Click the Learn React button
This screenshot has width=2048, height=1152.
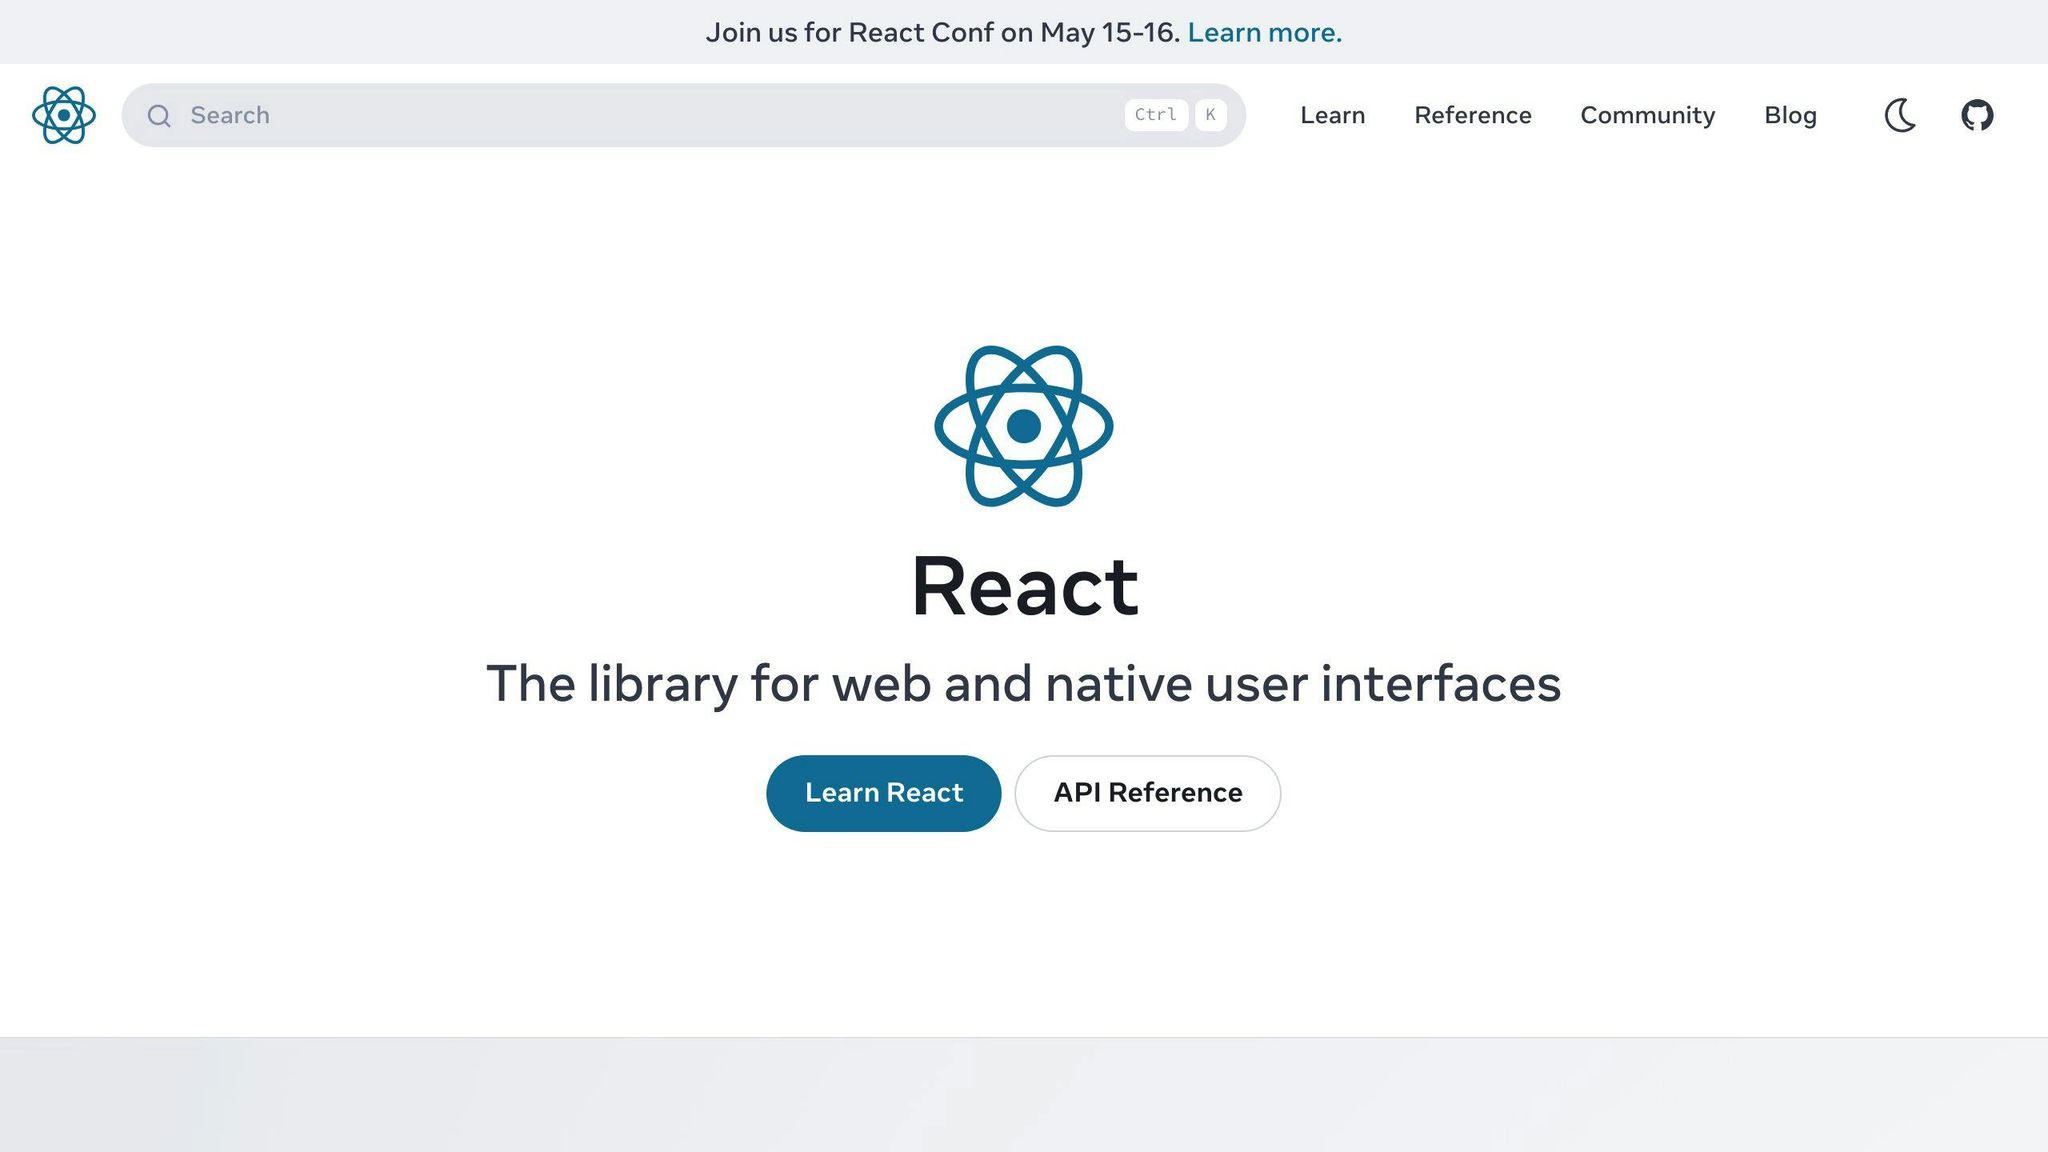(883, 792)
